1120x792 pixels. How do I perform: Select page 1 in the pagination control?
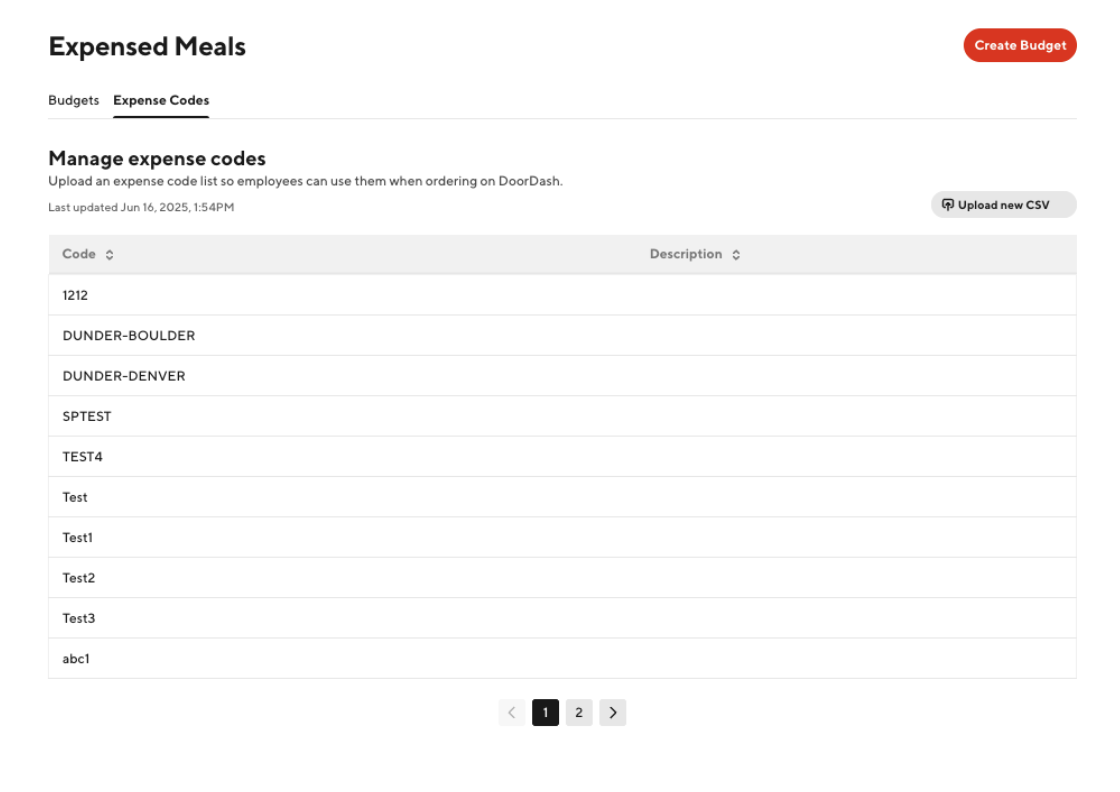tap(545, 712)
